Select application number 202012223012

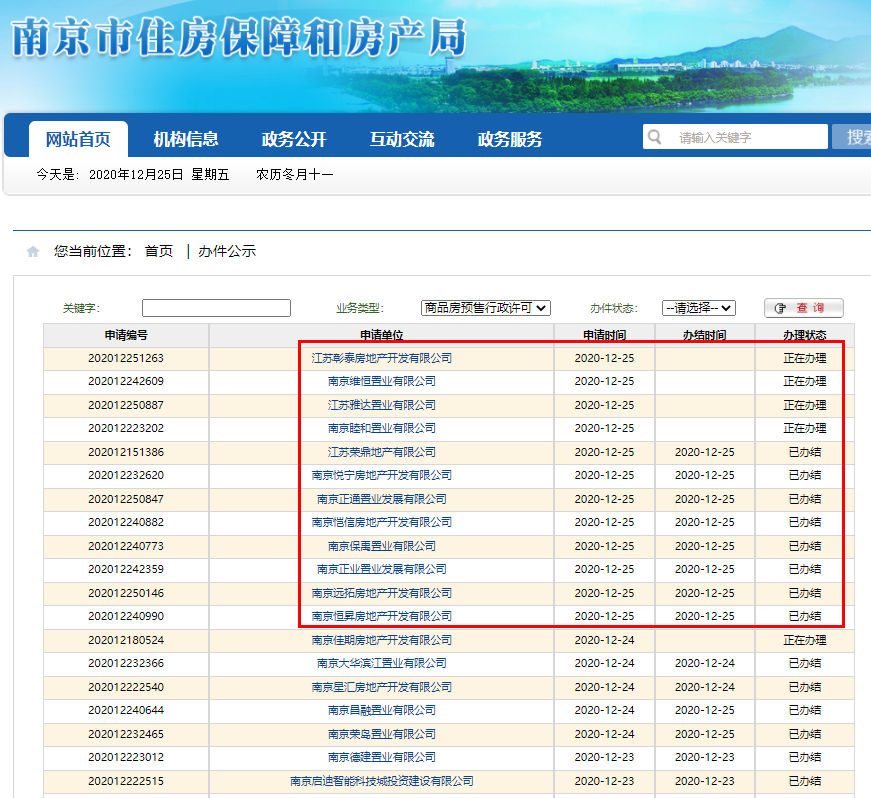pos(126,757)
